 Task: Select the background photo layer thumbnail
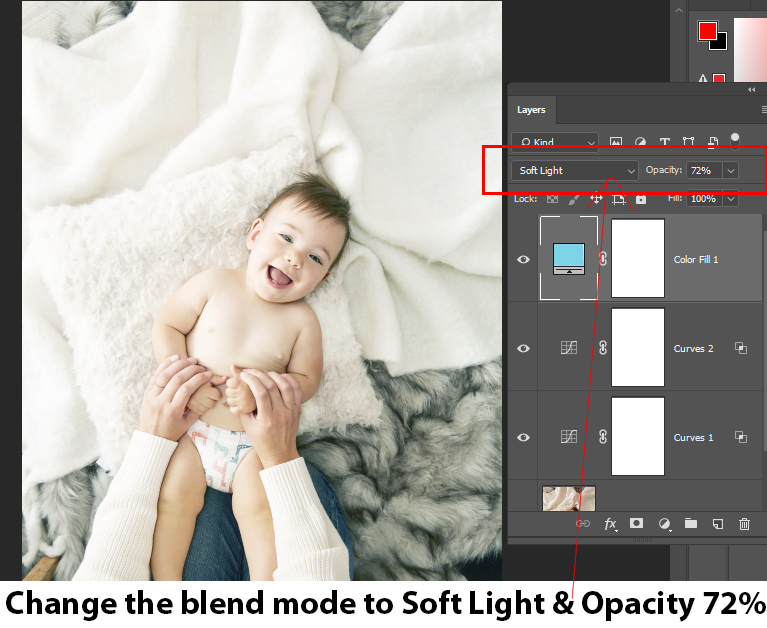click(569, 498)
